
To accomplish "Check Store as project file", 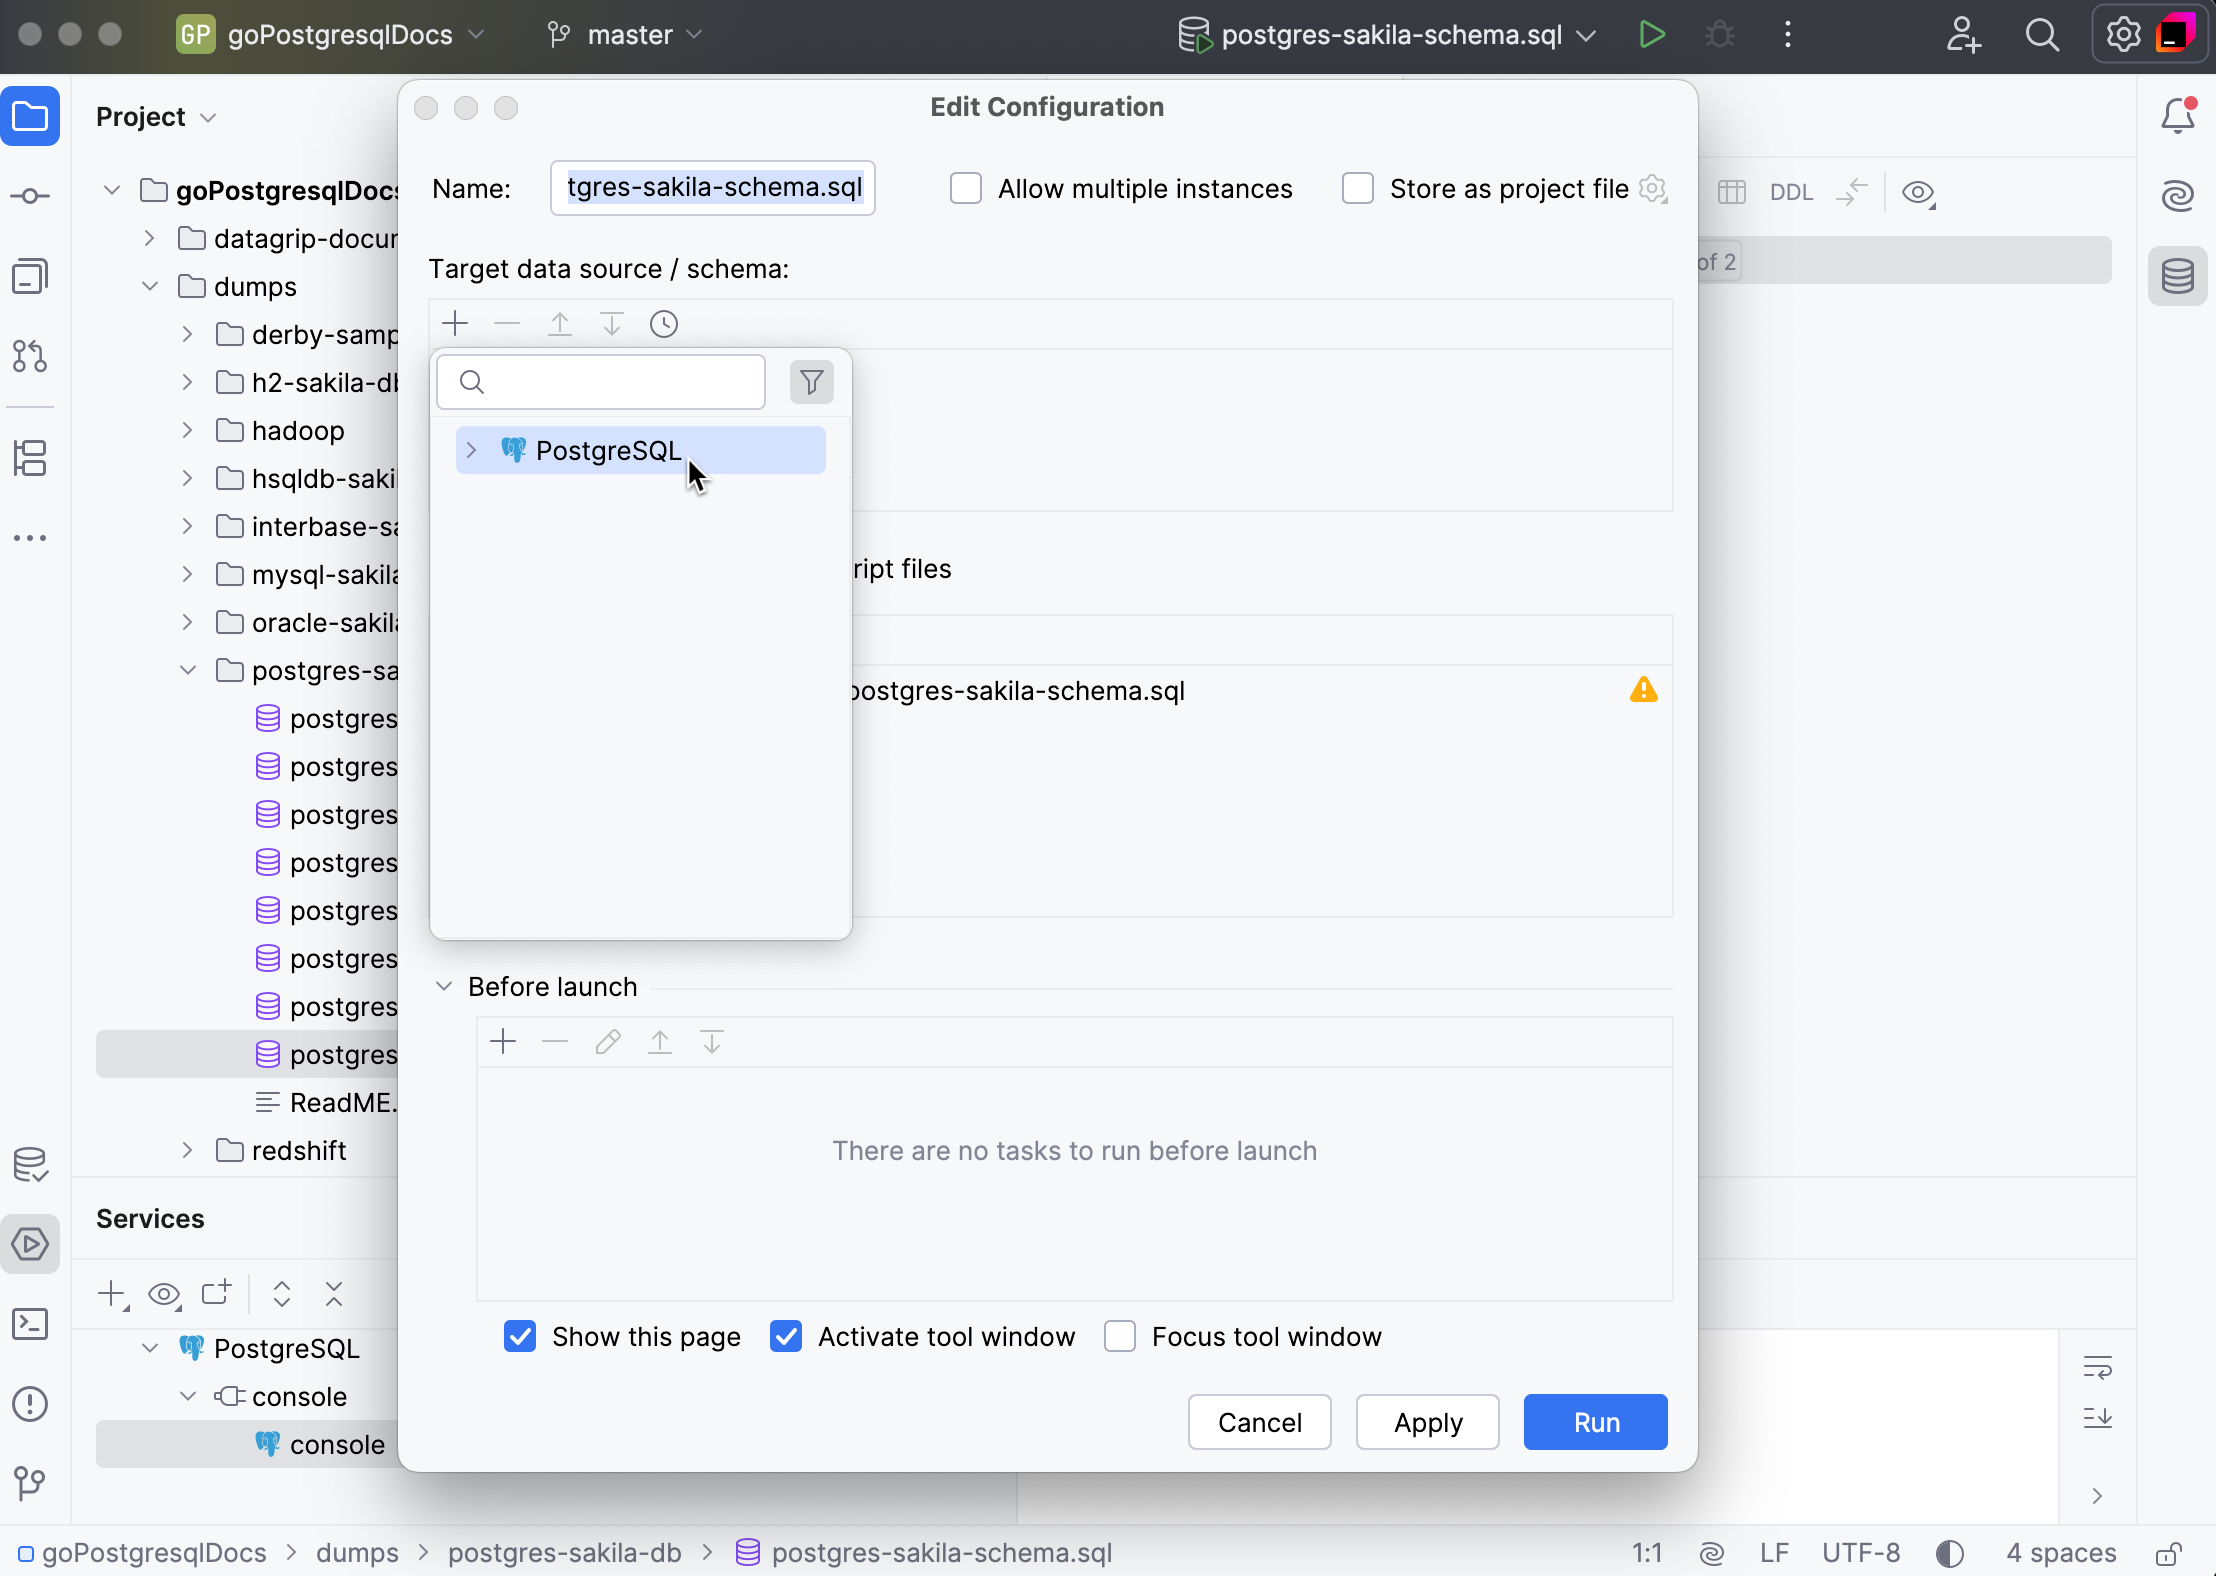I will [1358, 188].
